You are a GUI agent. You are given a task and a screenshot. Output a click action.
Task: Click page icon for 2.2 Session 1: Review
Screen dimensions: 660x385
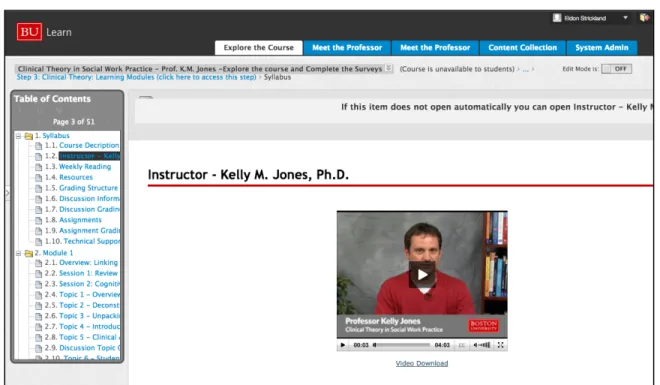click(38, 273)
